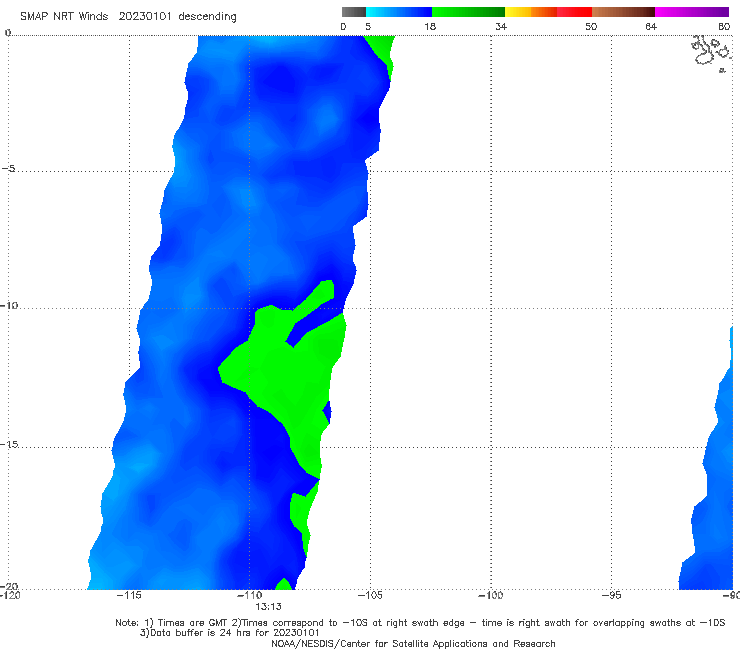Click the gray segment of the color bar

pyautogui.click(x=354, y=12)
